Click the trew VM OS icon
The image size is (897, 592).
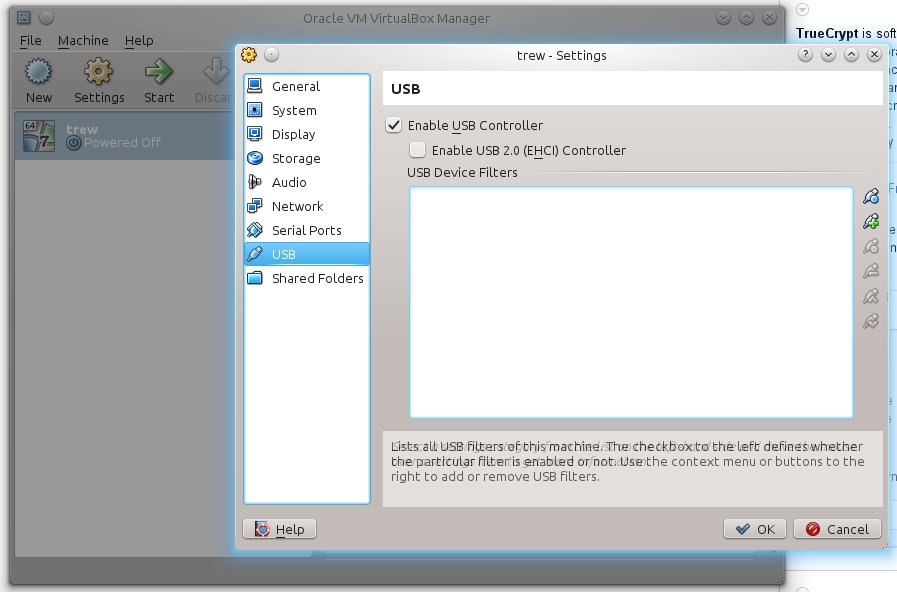pyautogui.click(x=38, y=136)
